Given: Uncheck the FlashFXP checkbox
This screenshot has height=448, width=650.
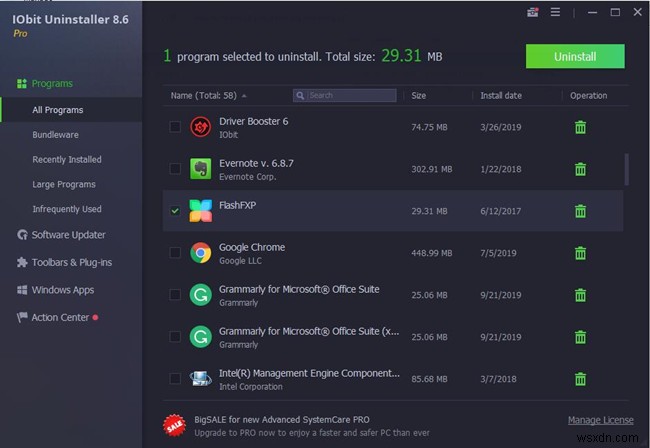Looking at the screenshot, I should tap(175, 211).
